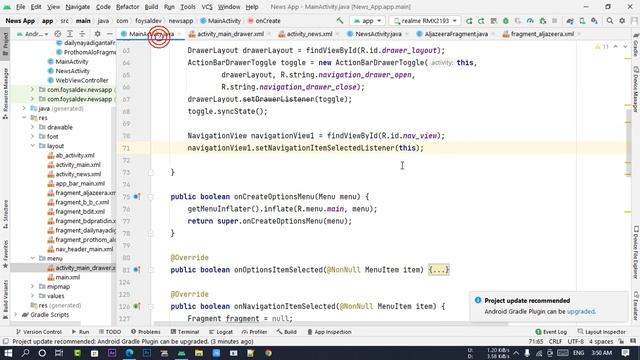The image size is (640, 360).
Task: Toggle the Build Variants tool window
Action: [5, 300]
